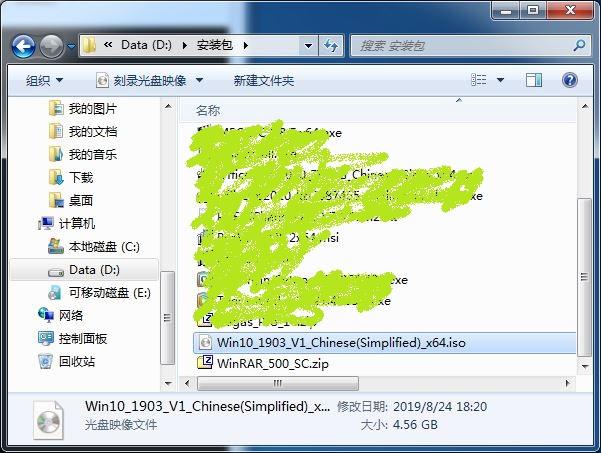Click the 桌面 folder icon

(56, 200)
